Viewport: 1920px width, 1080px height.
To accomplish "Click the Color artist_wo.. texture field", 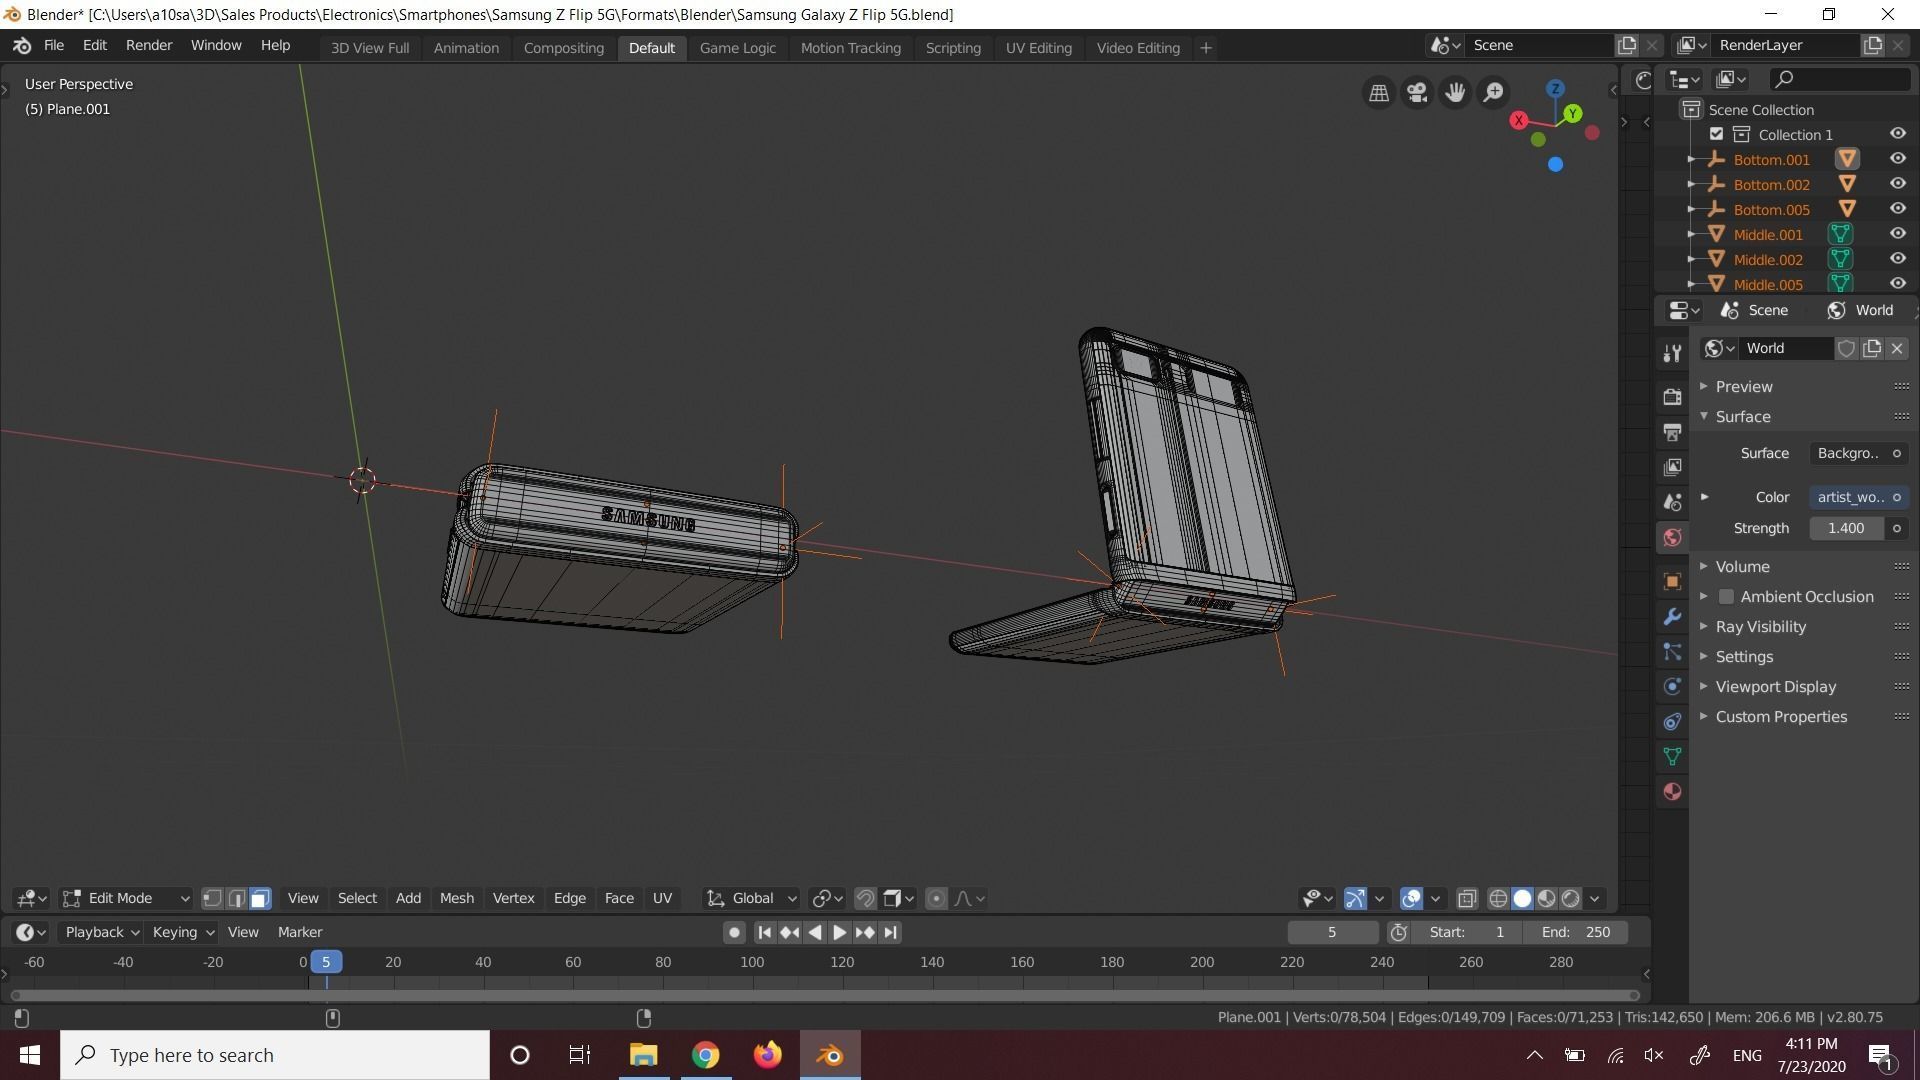I will coord(1857,497).
